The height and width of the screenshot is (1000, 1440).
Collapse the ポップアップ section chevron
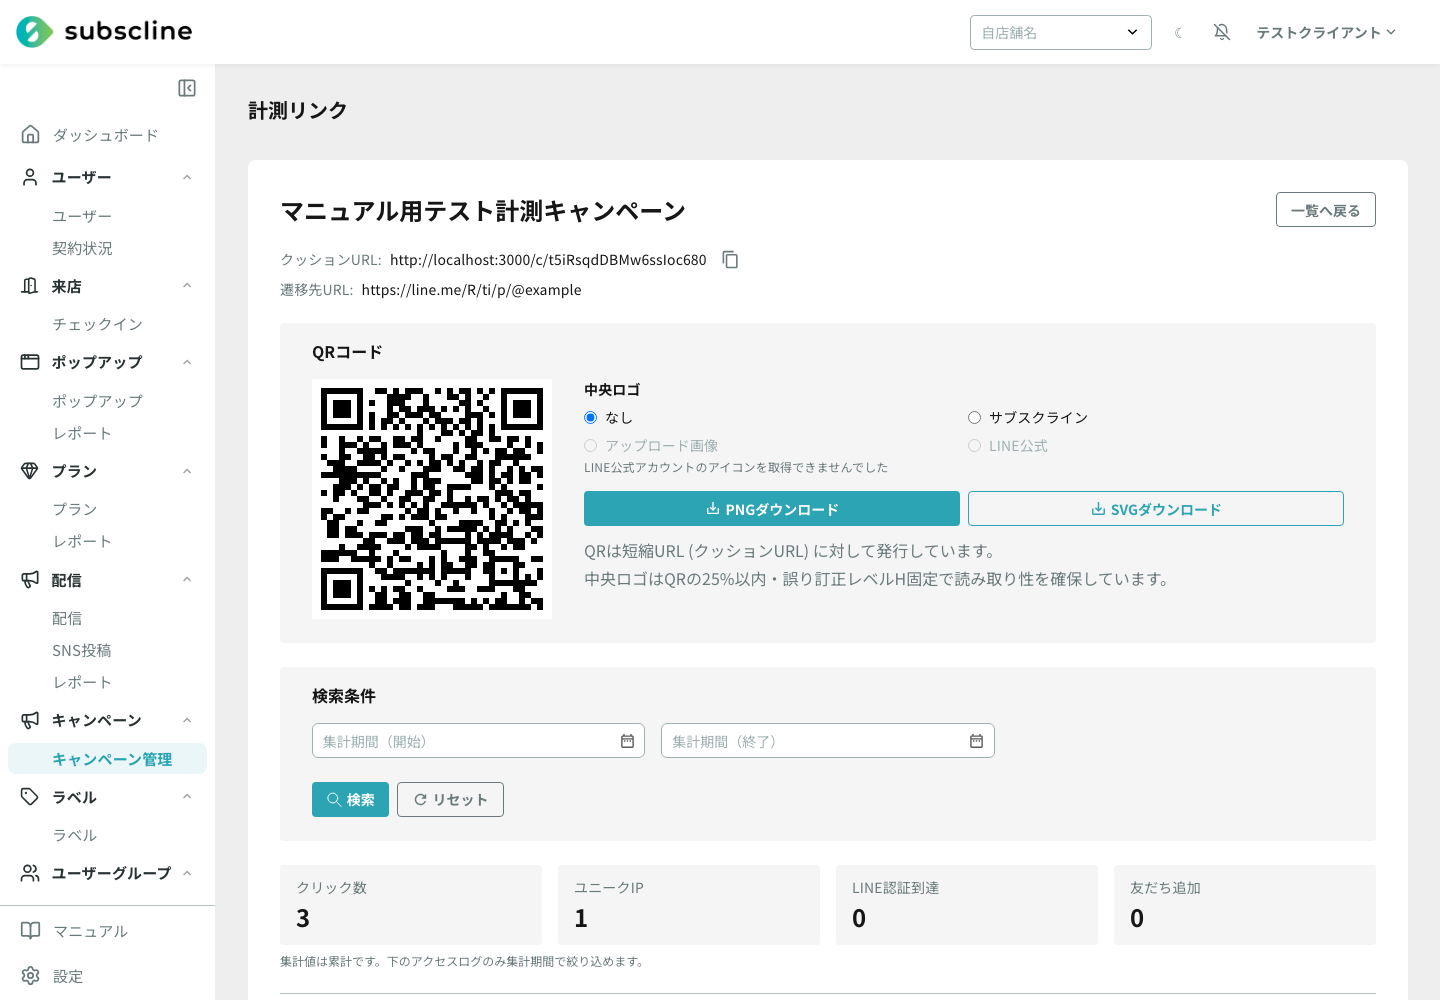point(187,362)
